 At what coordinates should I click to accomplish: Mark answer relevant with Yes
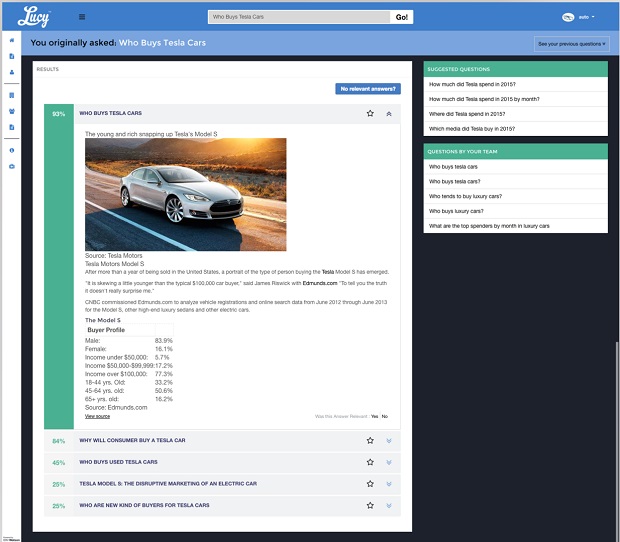point(374,416)
